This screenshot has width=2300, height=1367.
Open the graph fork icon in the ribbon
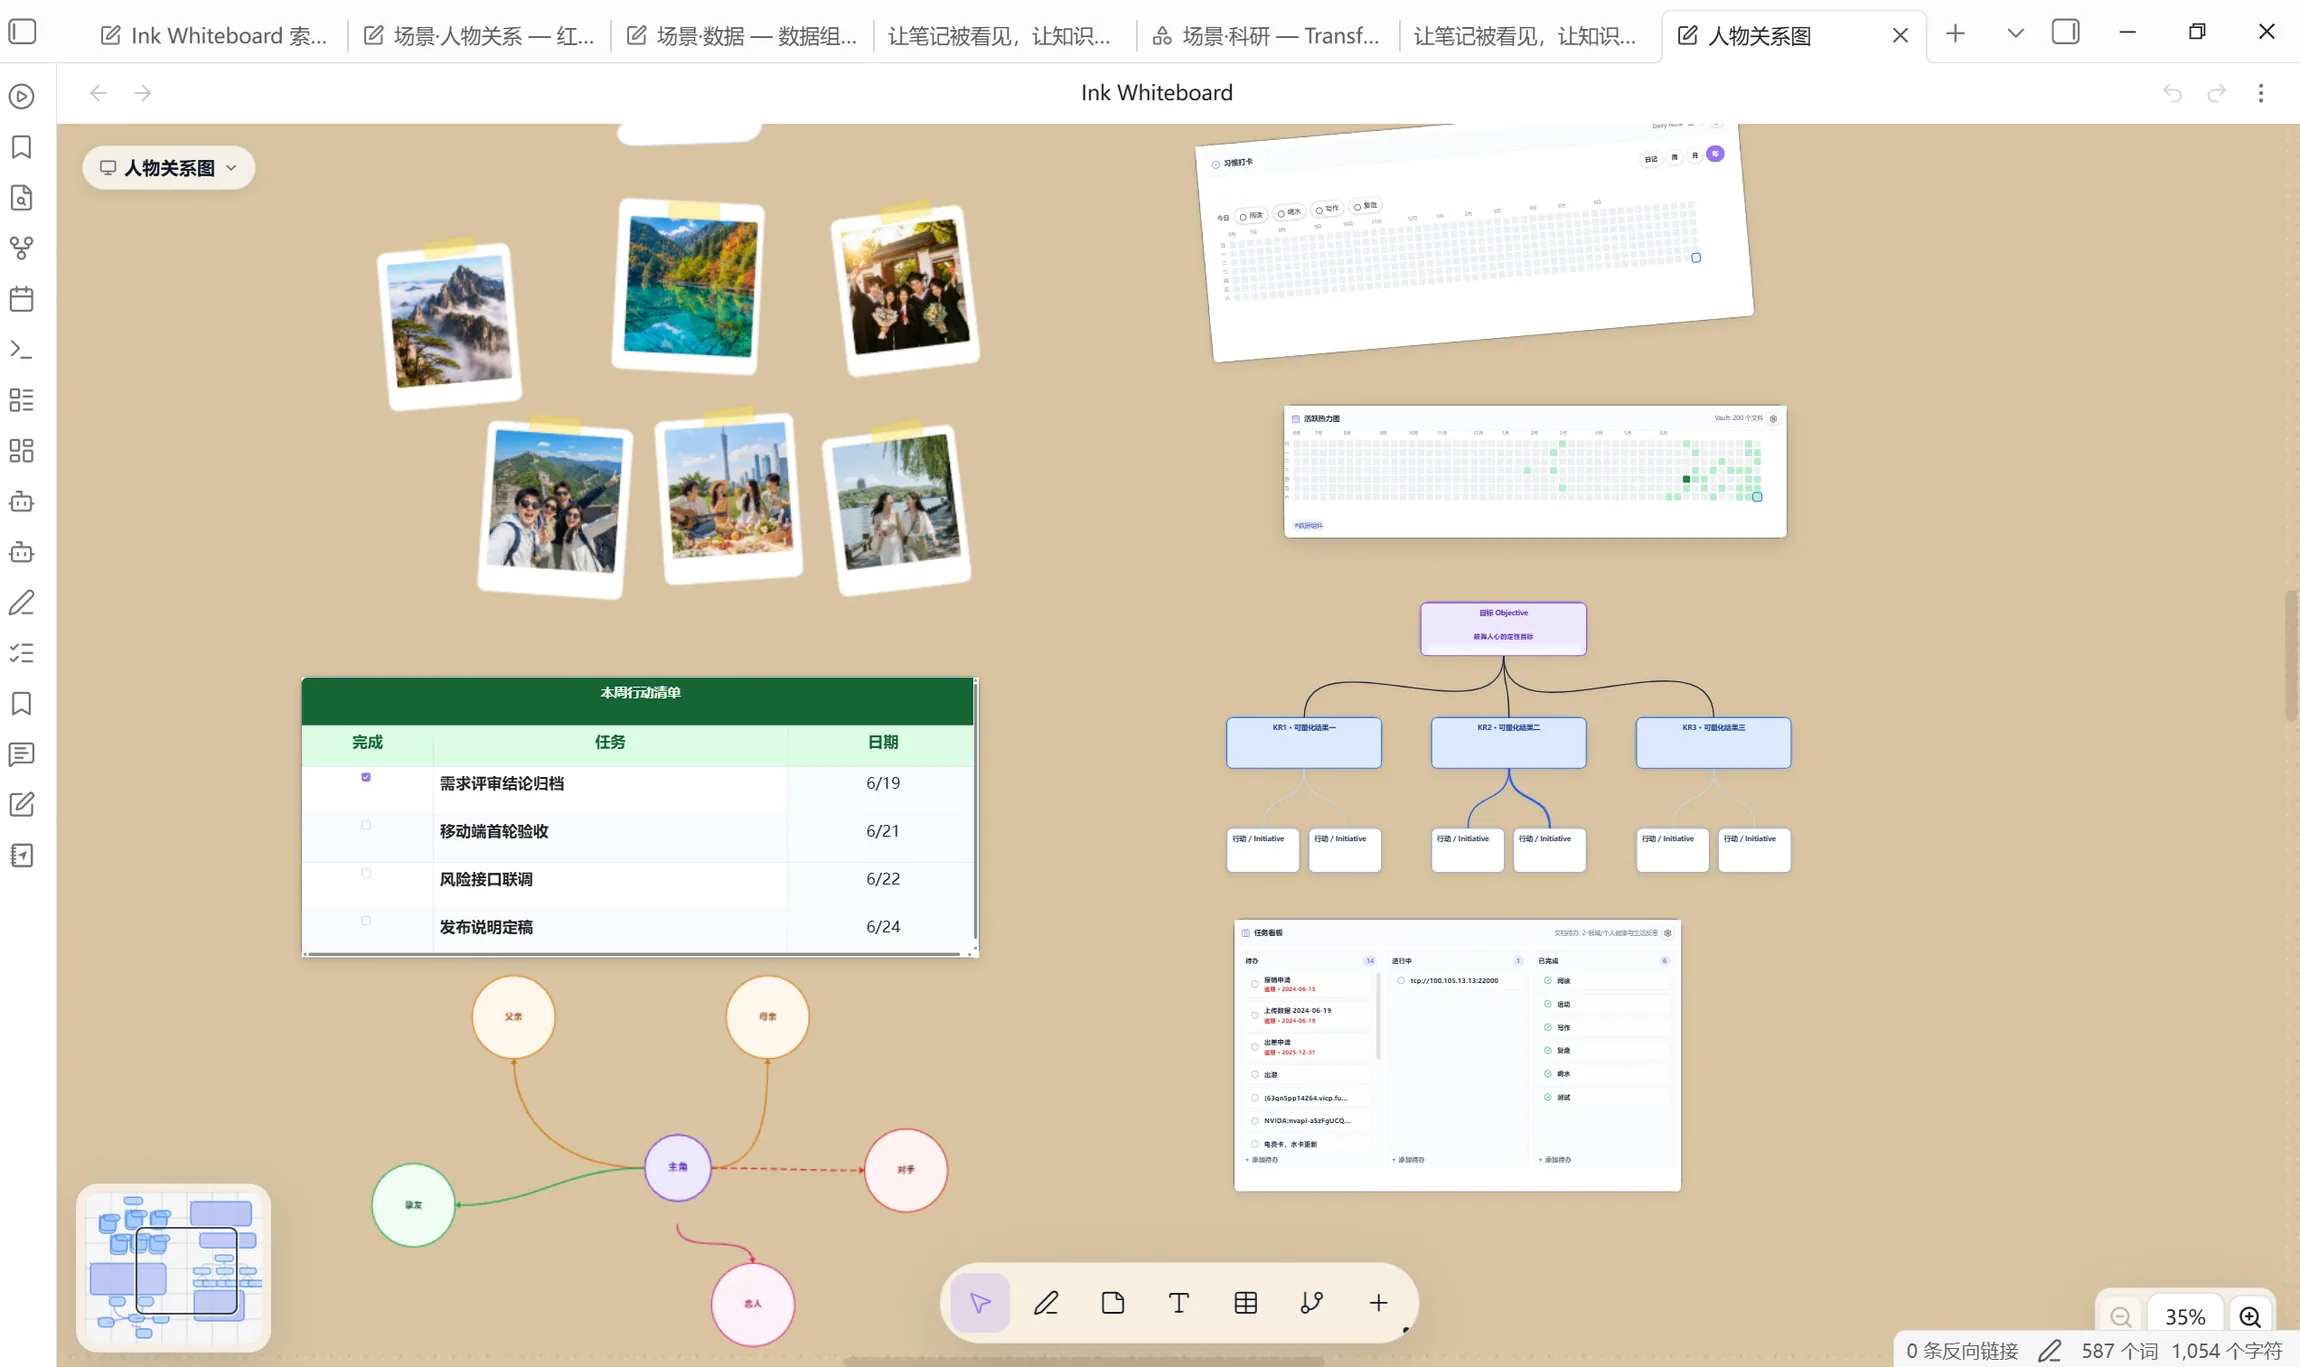tap(22, 248)
